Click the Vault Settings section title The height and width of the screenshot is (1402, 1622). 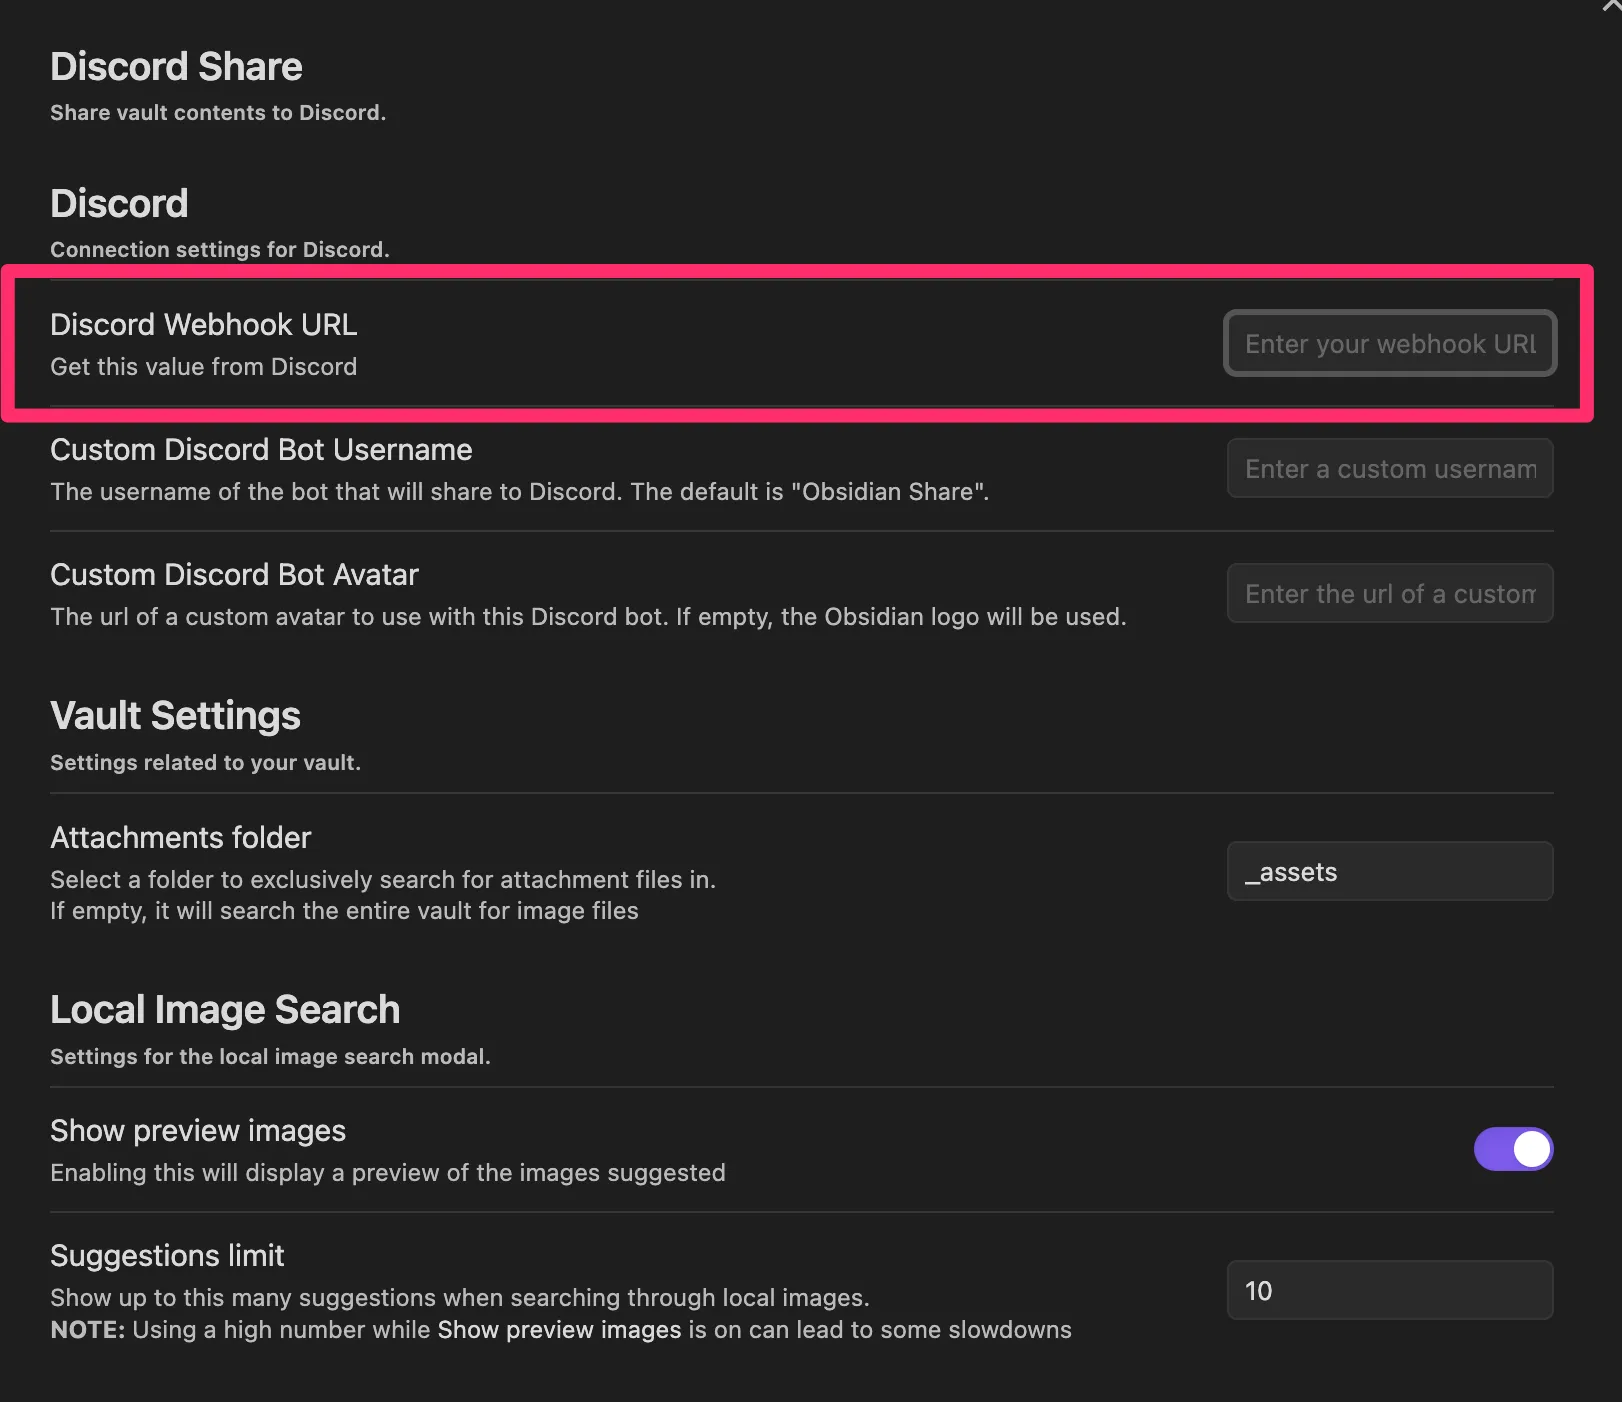[x=175, y=715]
